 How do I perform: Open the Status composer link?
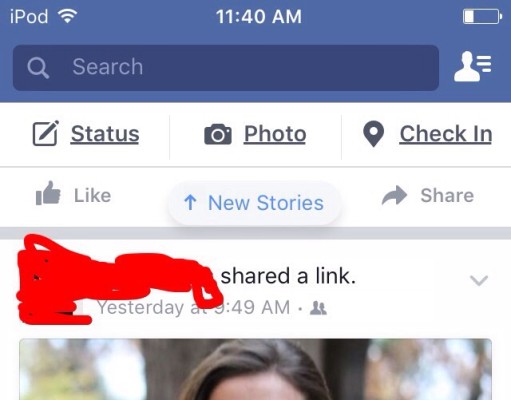(x=105, y=134)
